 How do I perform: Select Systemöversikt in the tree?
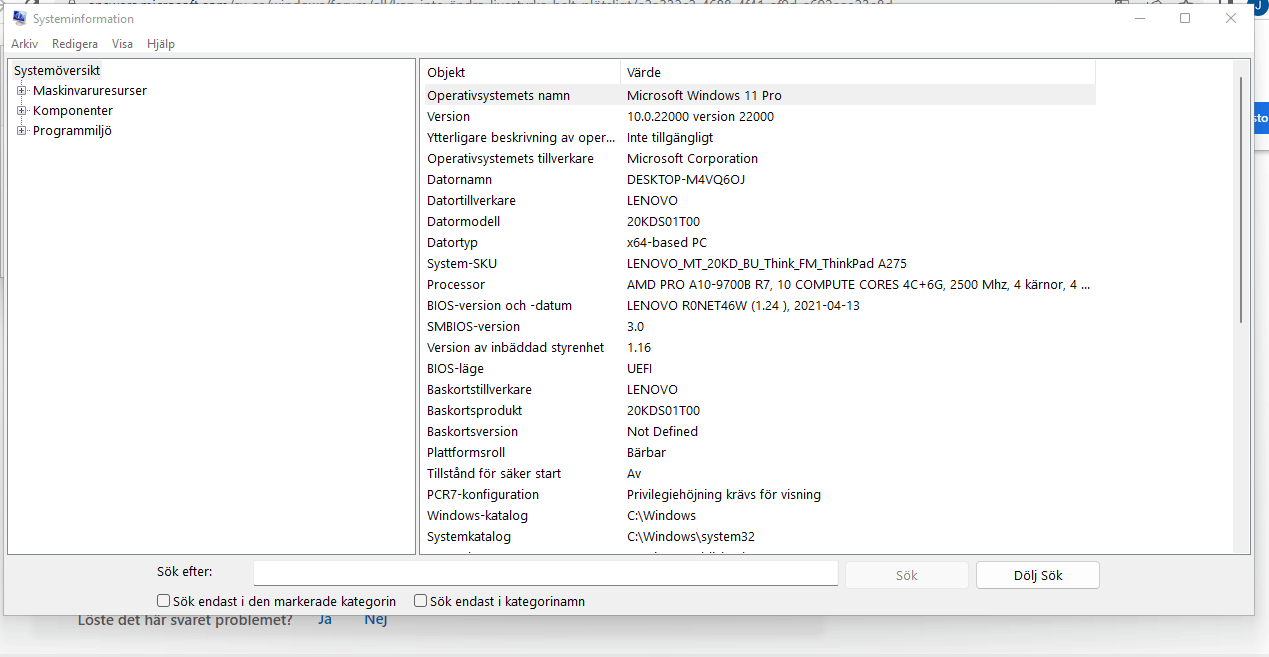[57, 71]
